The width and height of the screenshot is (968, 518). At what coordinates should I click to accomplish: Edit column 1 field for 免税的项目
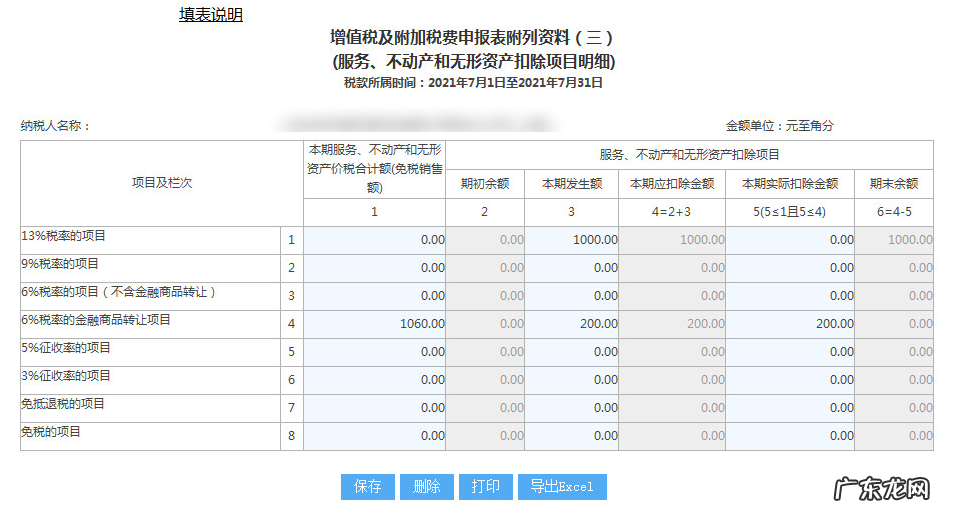point(375,436)
